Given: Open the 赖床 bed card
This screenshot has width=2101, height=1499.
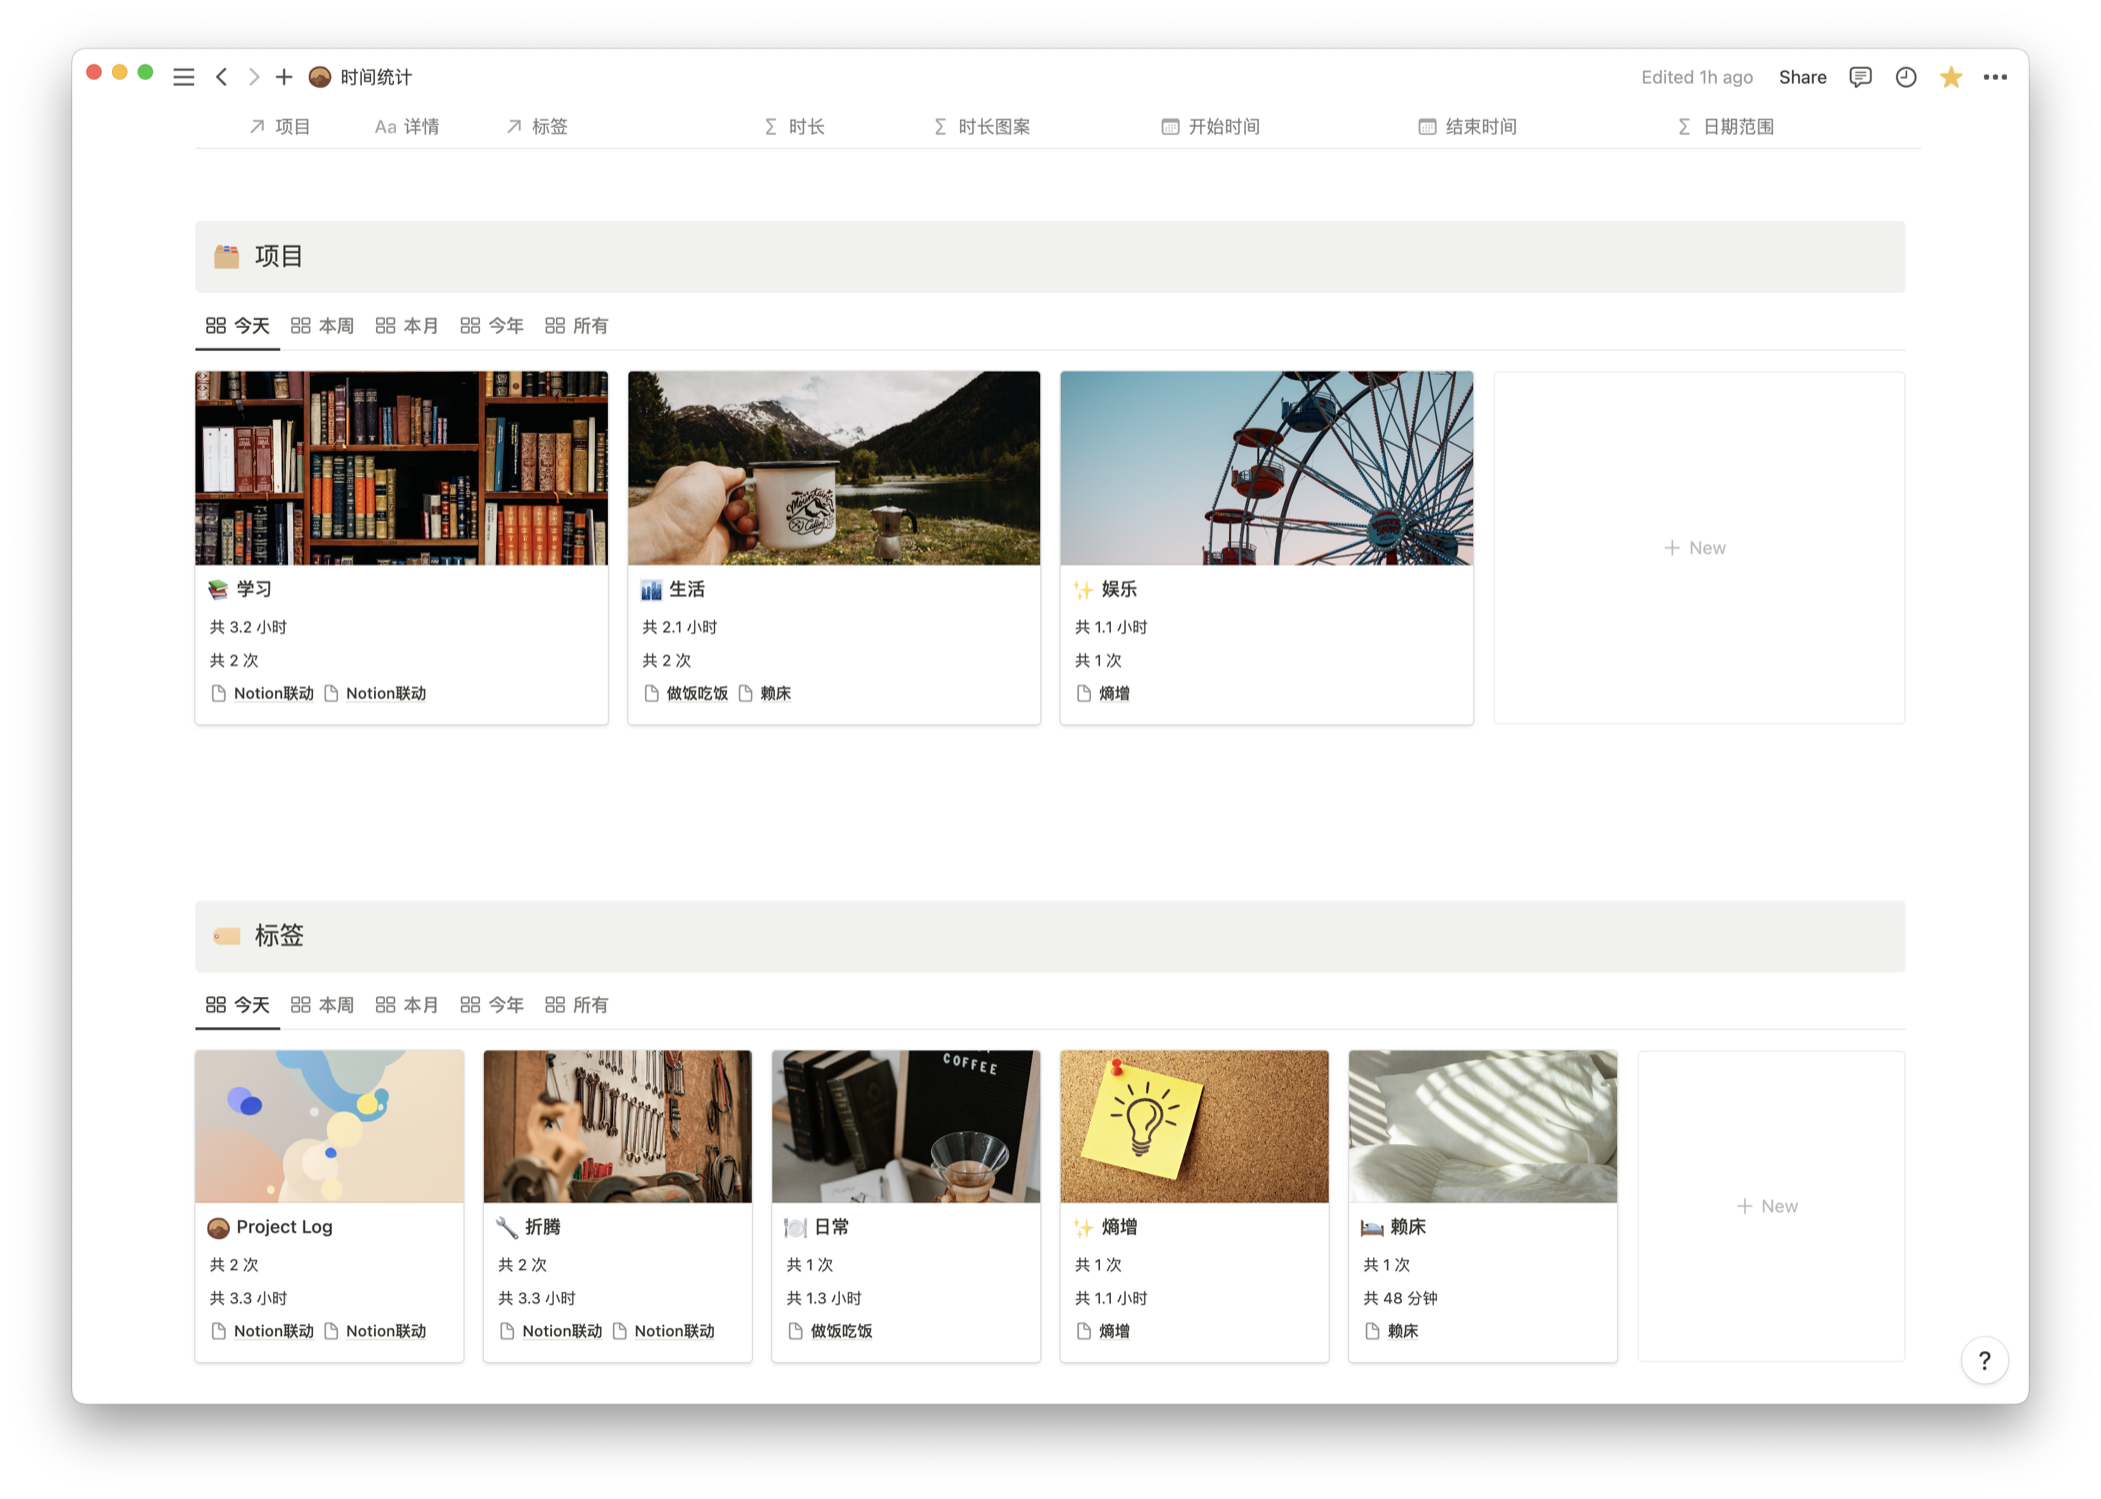Looking at the screenshot, I should (1481, 1128).
